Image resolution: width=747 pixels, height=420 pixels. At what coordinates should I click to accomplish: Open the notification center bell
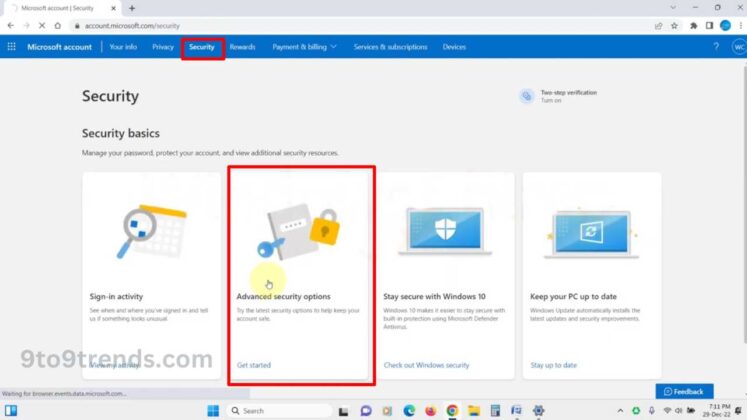[x=738, y=410]
